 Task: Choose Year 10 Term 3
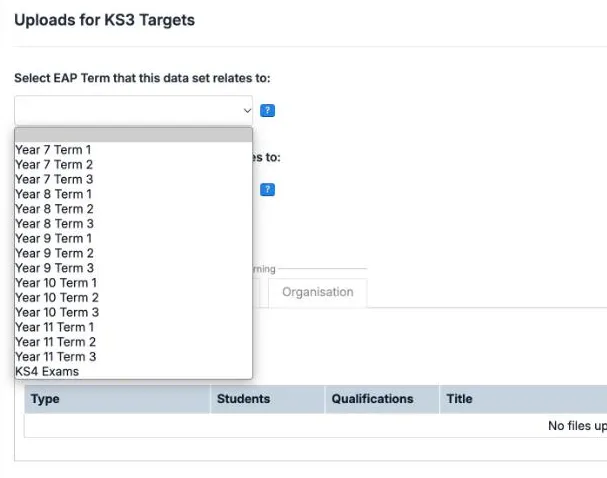click(x=134, y=312)
